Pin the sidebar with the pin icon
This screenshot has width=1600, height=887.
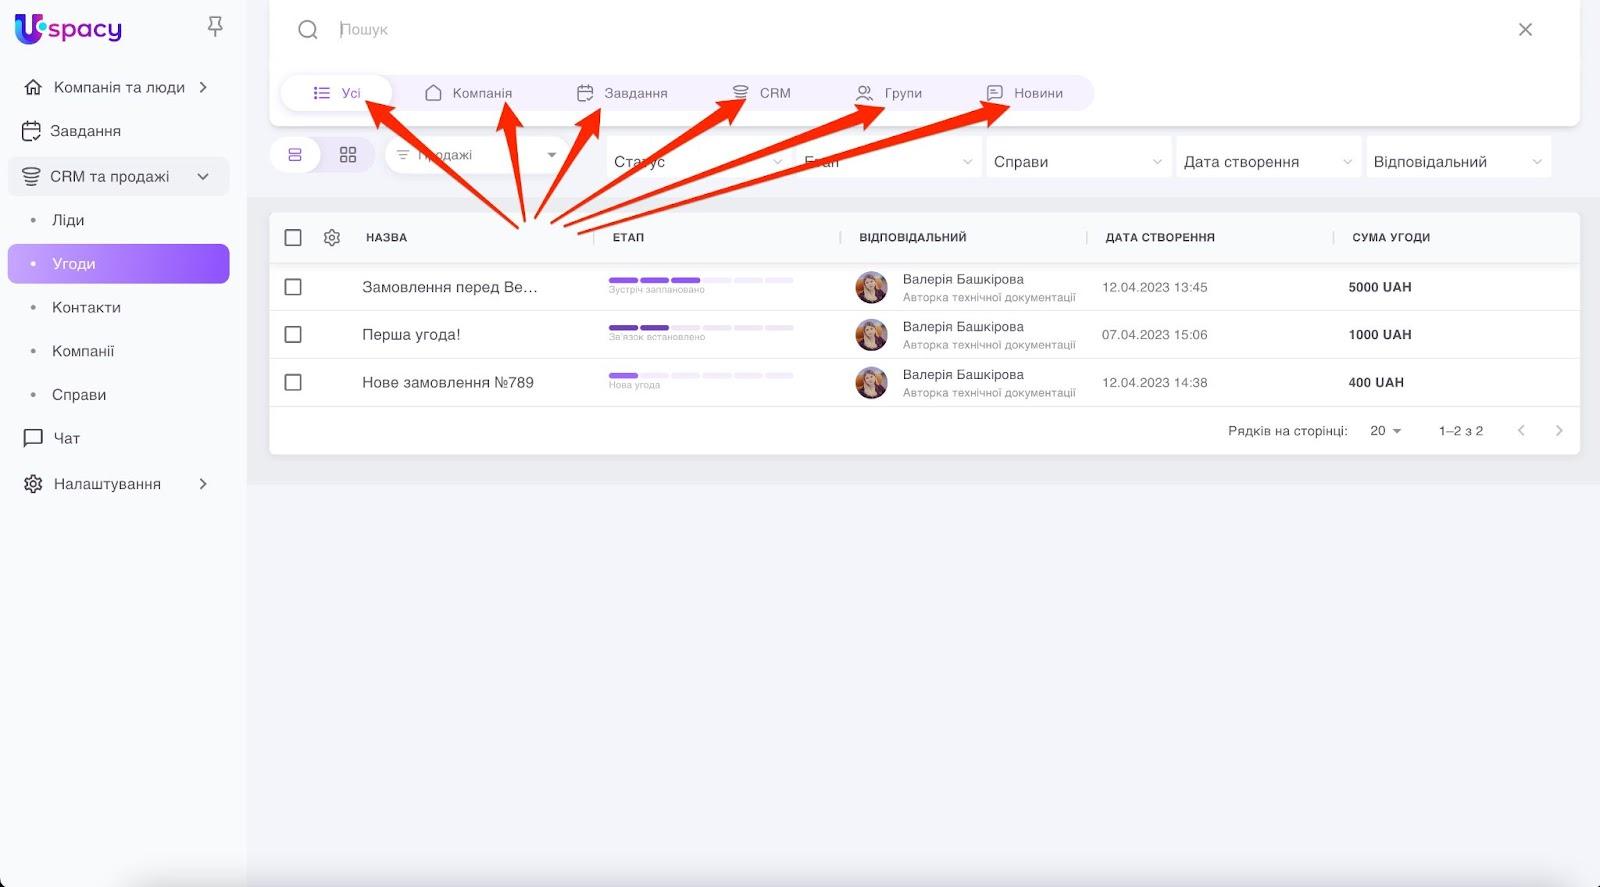pos(215,27)
